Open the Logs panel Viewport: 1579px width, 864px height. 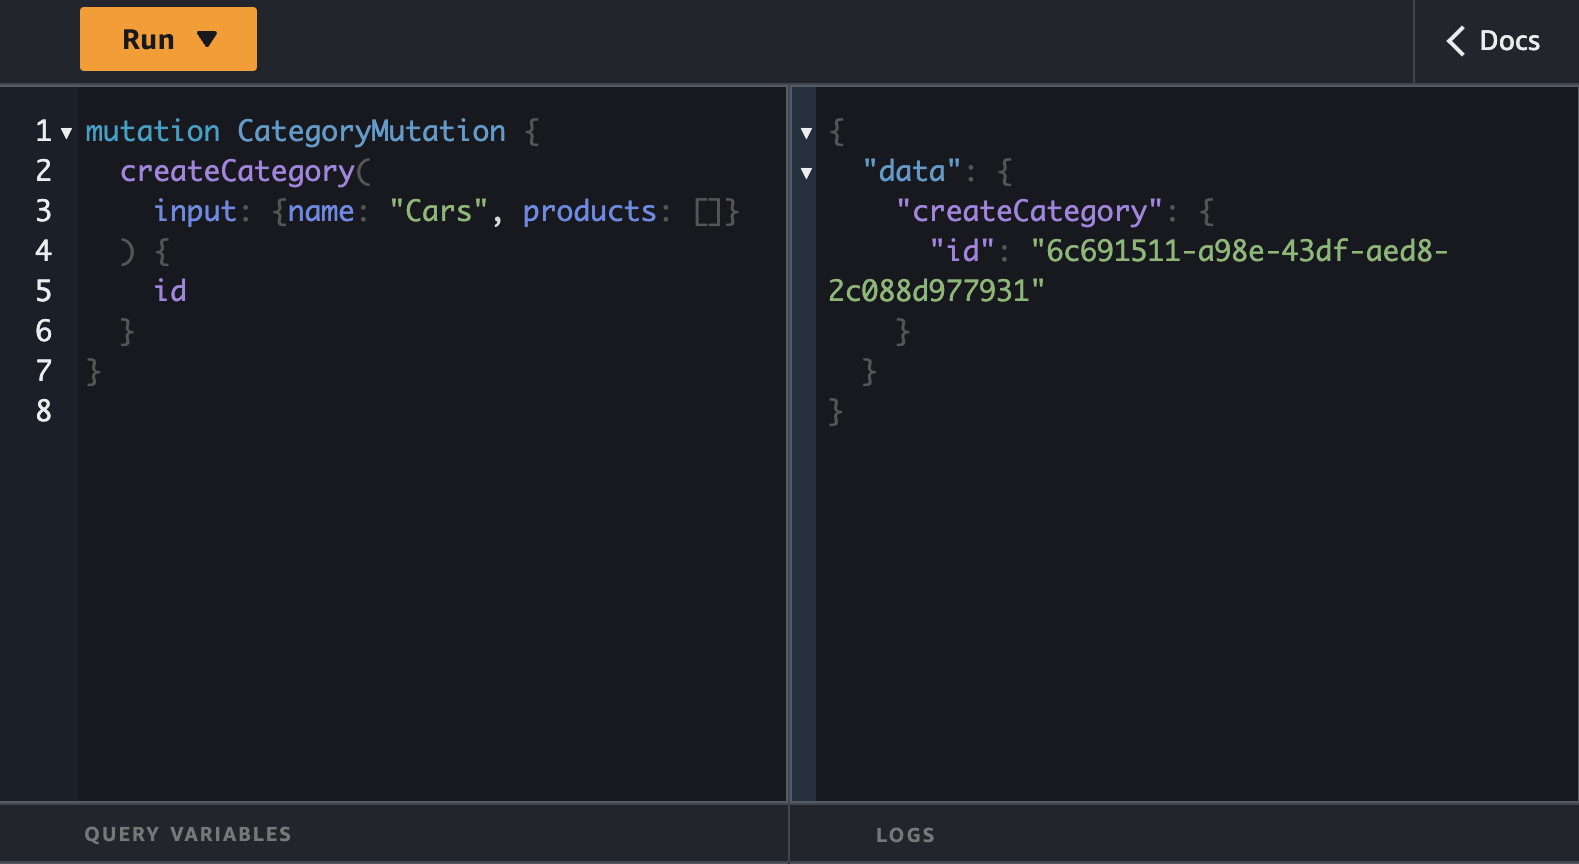(905, 835)
